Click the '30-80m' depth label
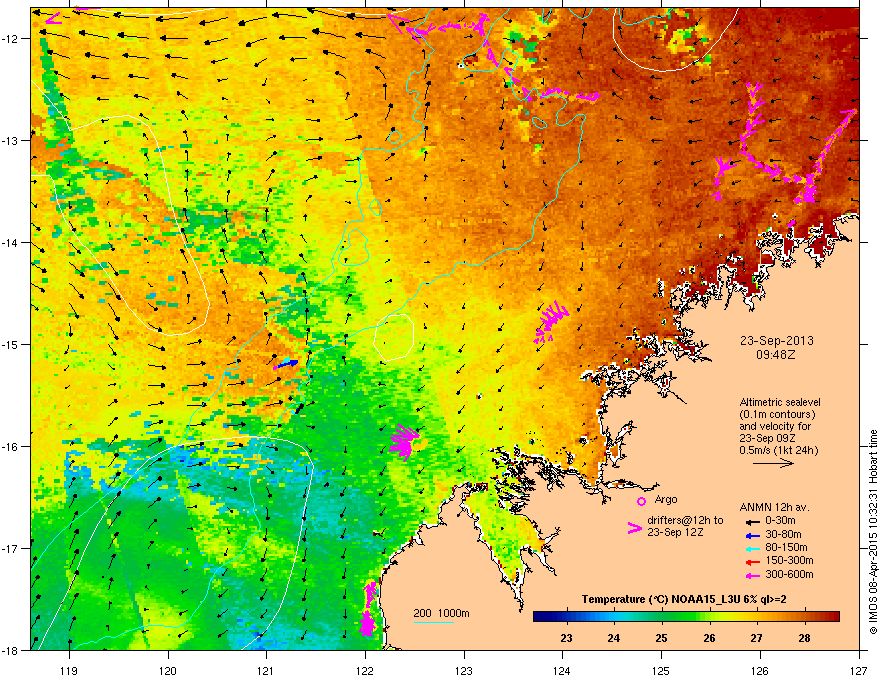The height and width of the screenshot is (680, 880). pyautogui.click(x=783, y=534)
